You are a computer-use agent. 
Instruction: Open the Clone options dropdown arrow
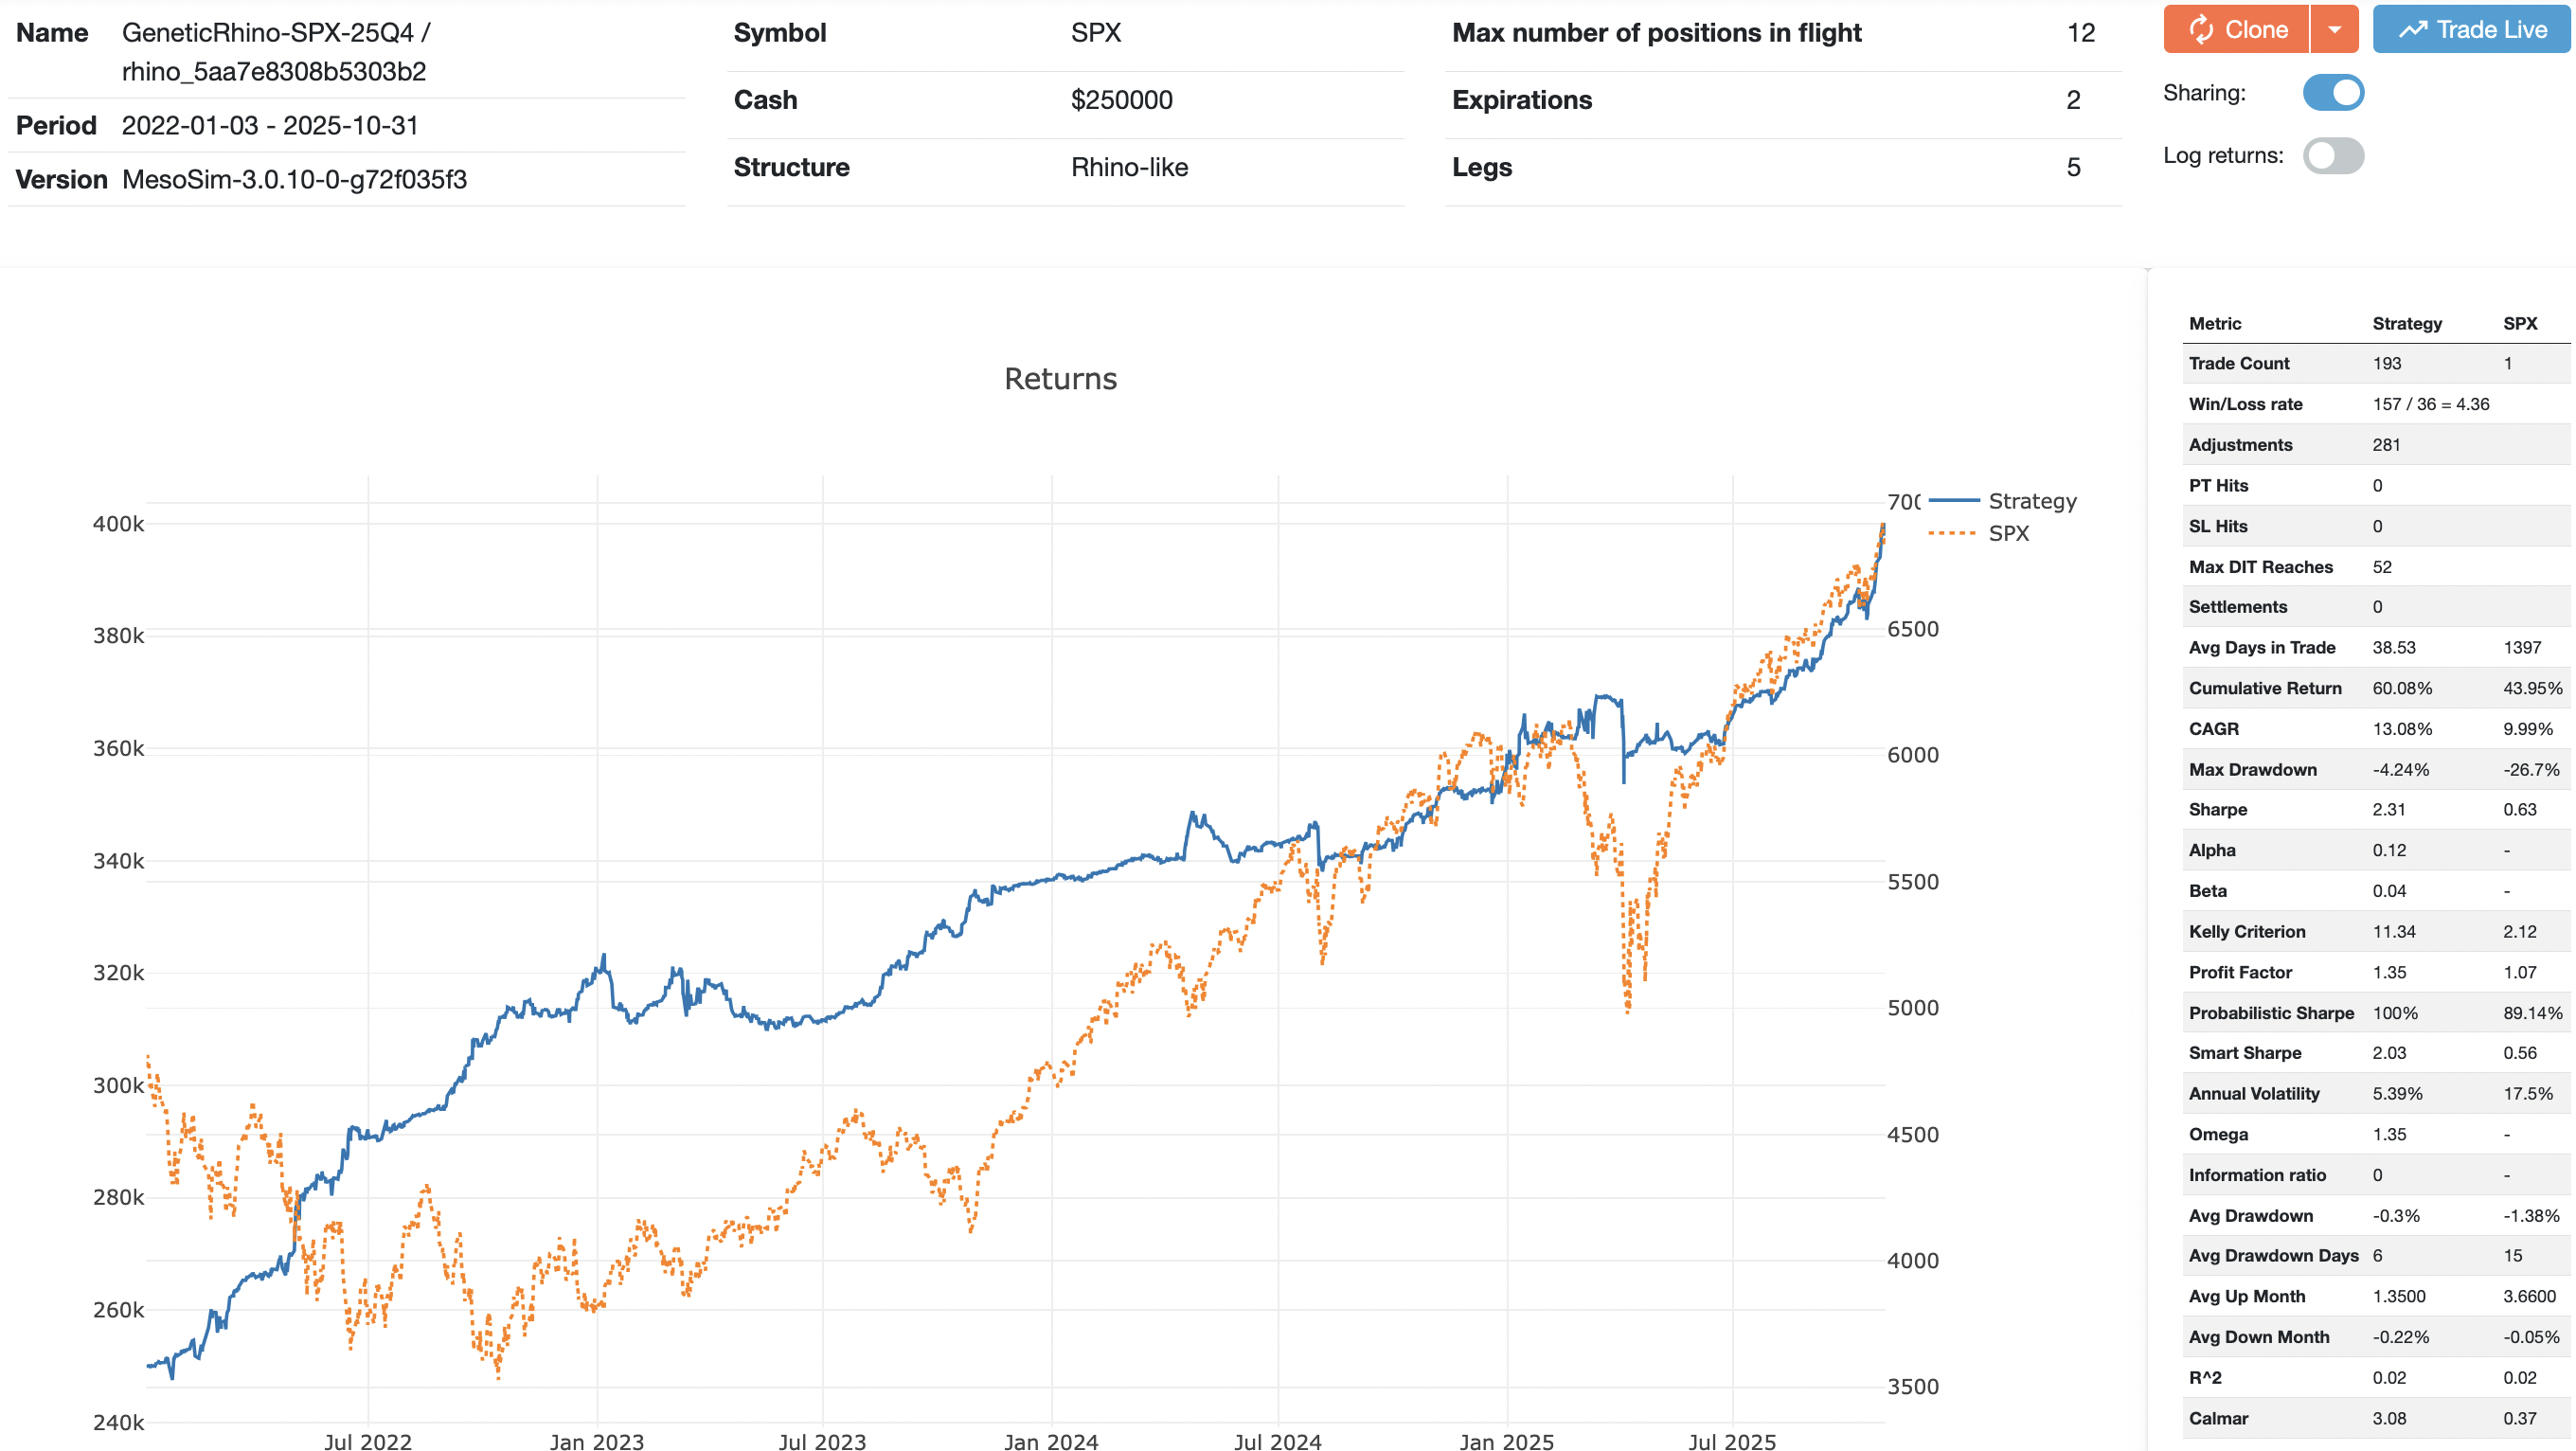[x=2337, y=29]
